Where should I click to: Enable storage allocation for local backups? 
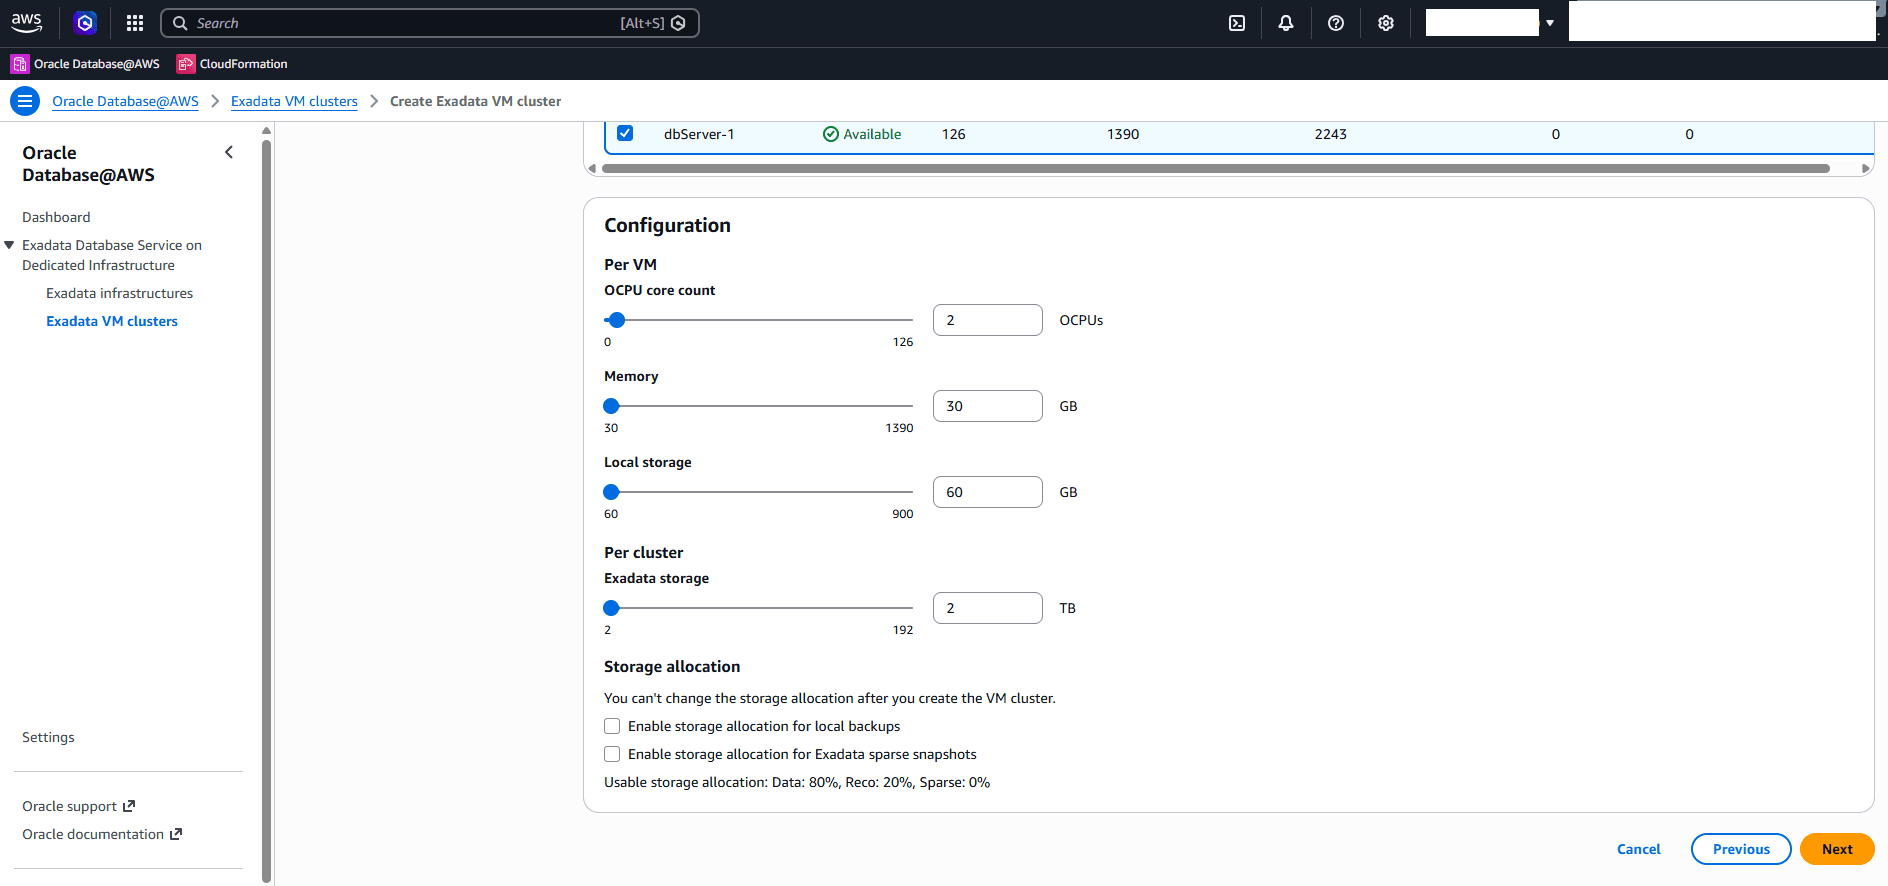pyautogui.click(x=612, y=726)
